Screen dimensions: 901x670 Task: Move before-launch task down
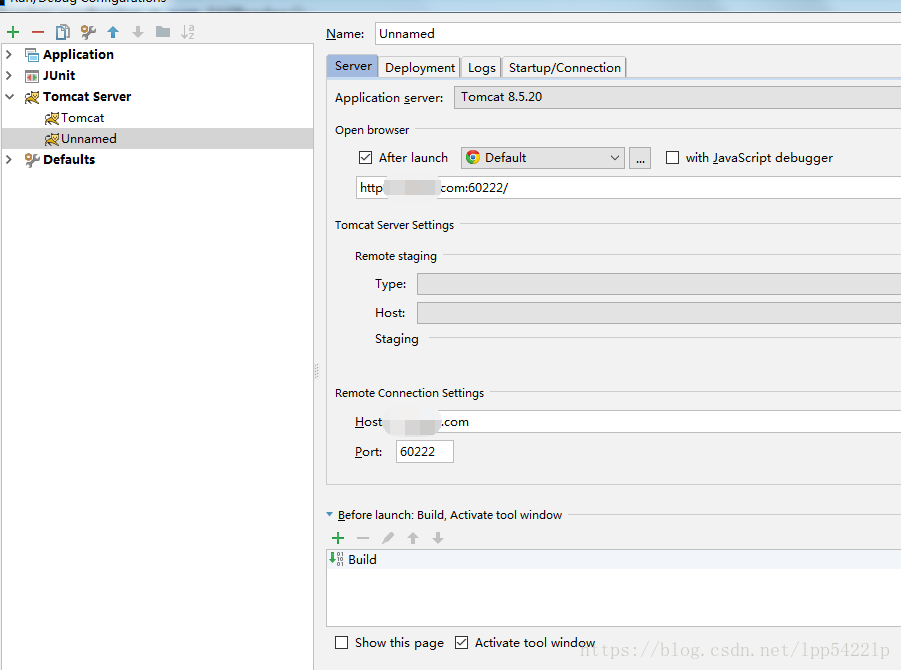tap(438, 538)
